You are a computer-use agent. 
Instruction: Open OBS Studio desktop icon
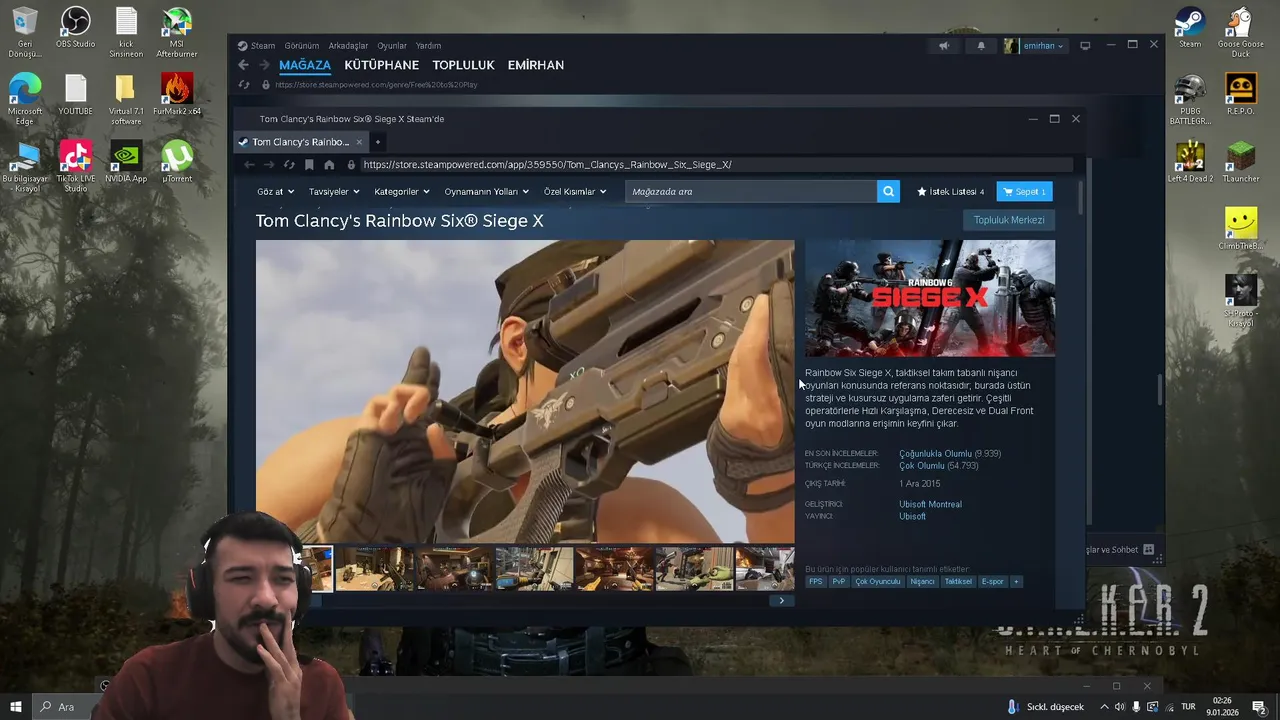(x=75, y=28)
